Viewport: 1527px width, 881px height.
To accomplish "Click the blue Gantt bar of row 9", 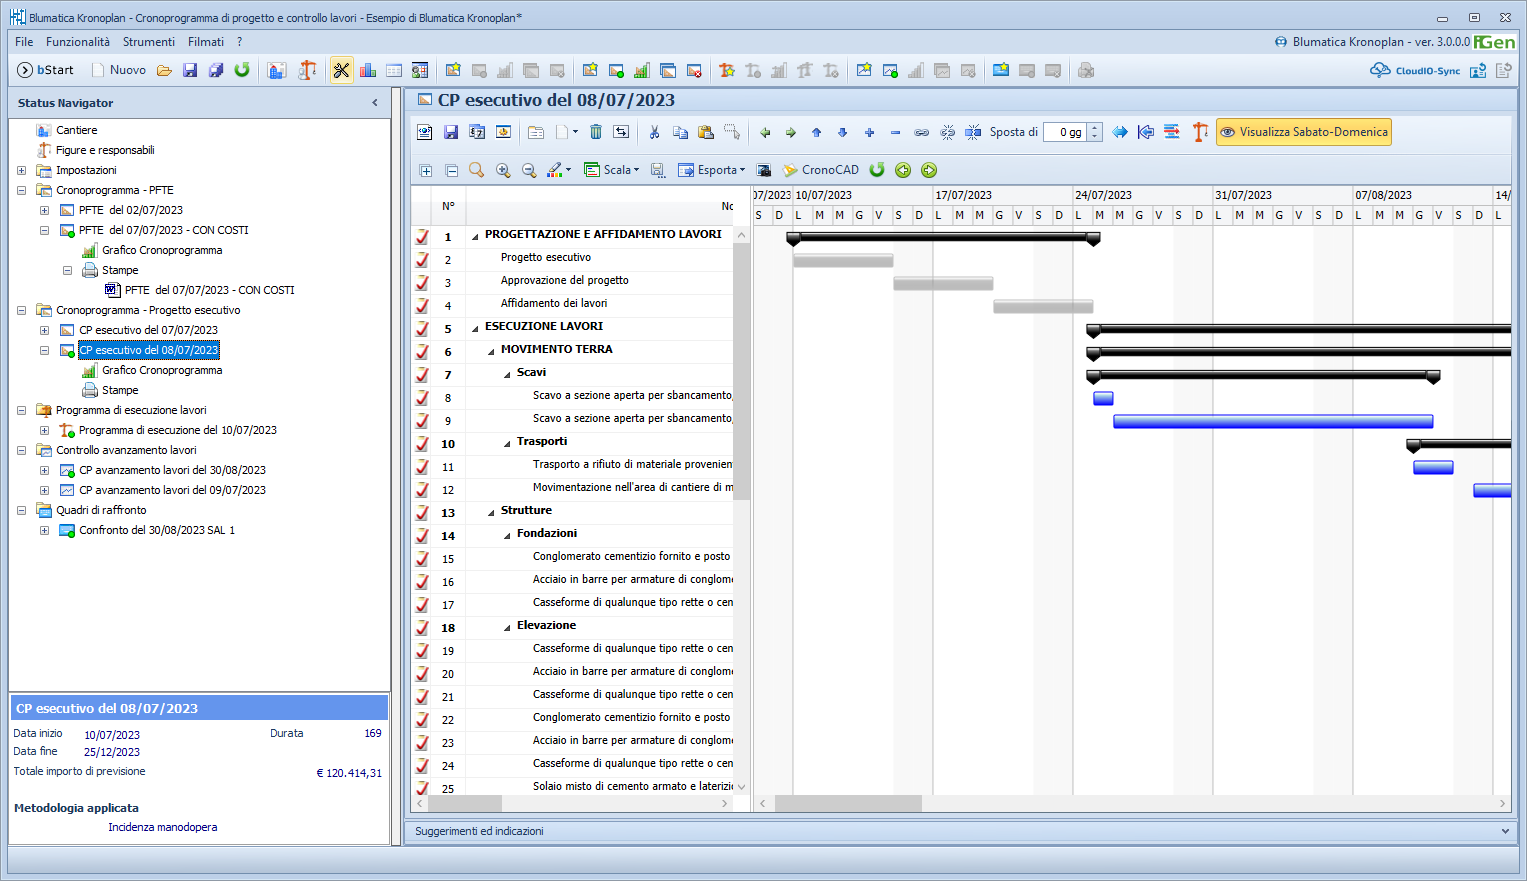I will click(x=1273, y=422).
